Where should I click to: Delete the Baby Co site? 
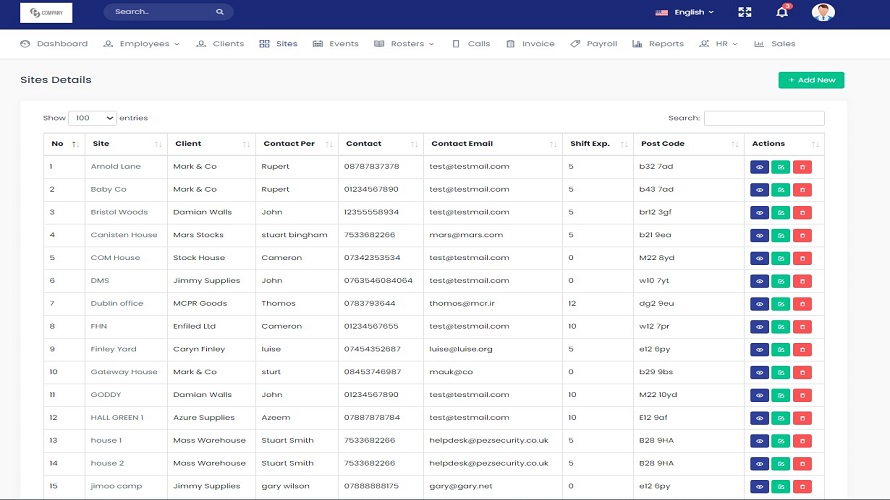[x=802, y=190]
